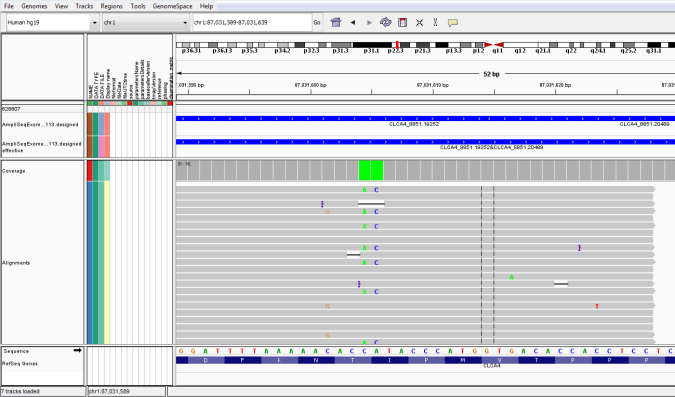
Task: Click the red marker on chromosome ideogram
Action: click(397, 44)
